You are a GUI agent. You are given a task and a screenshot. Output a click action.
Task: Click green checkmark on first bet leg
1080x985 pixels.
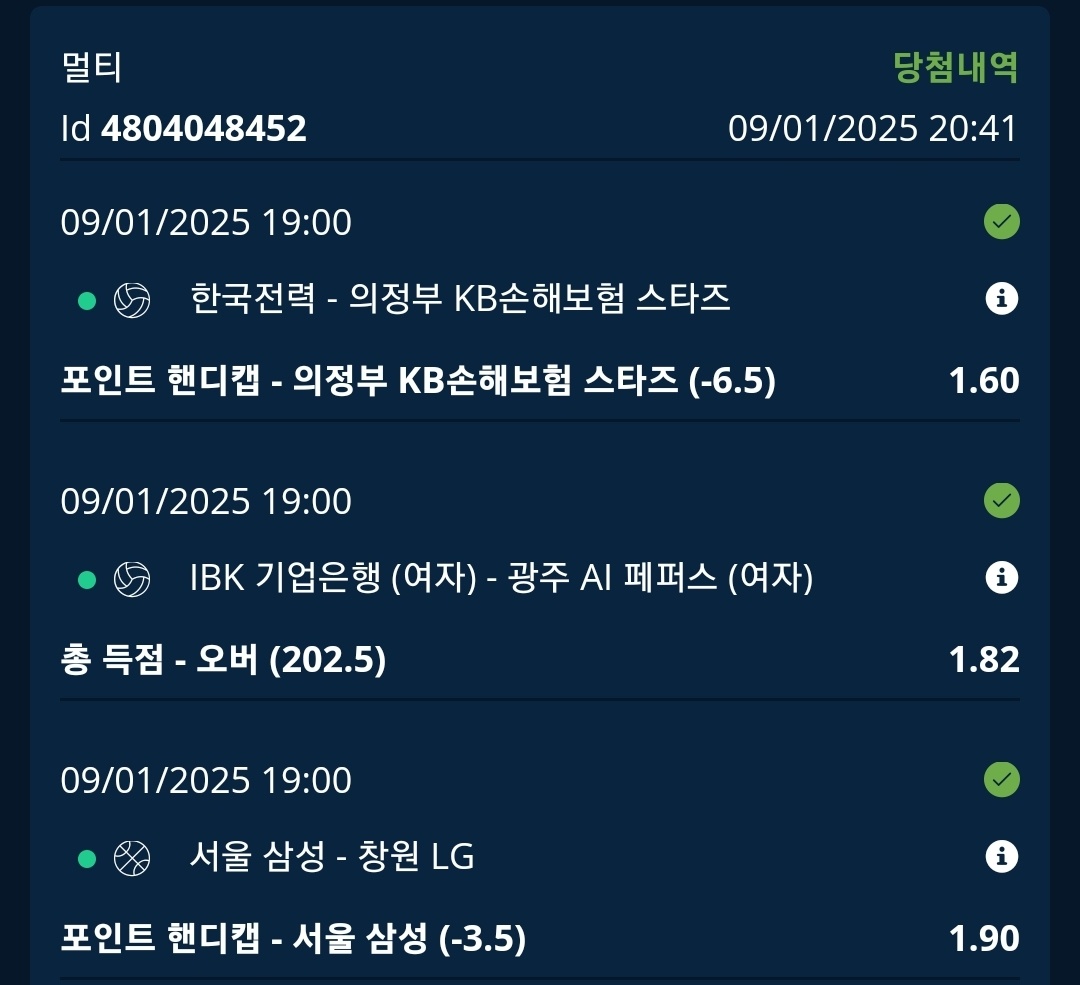(x=1001, y=222)
